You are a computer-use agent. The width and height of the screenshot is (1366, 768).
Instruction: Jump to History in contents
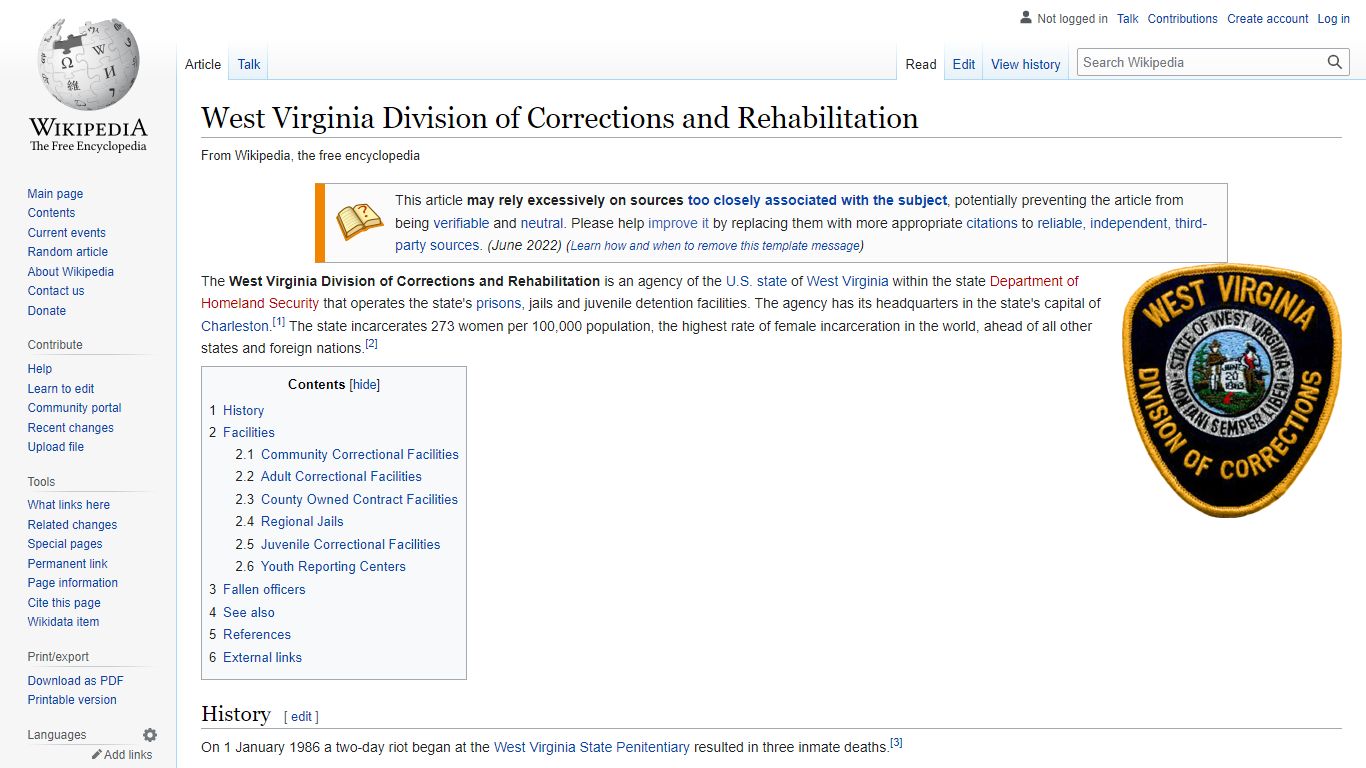coord(243,411)
